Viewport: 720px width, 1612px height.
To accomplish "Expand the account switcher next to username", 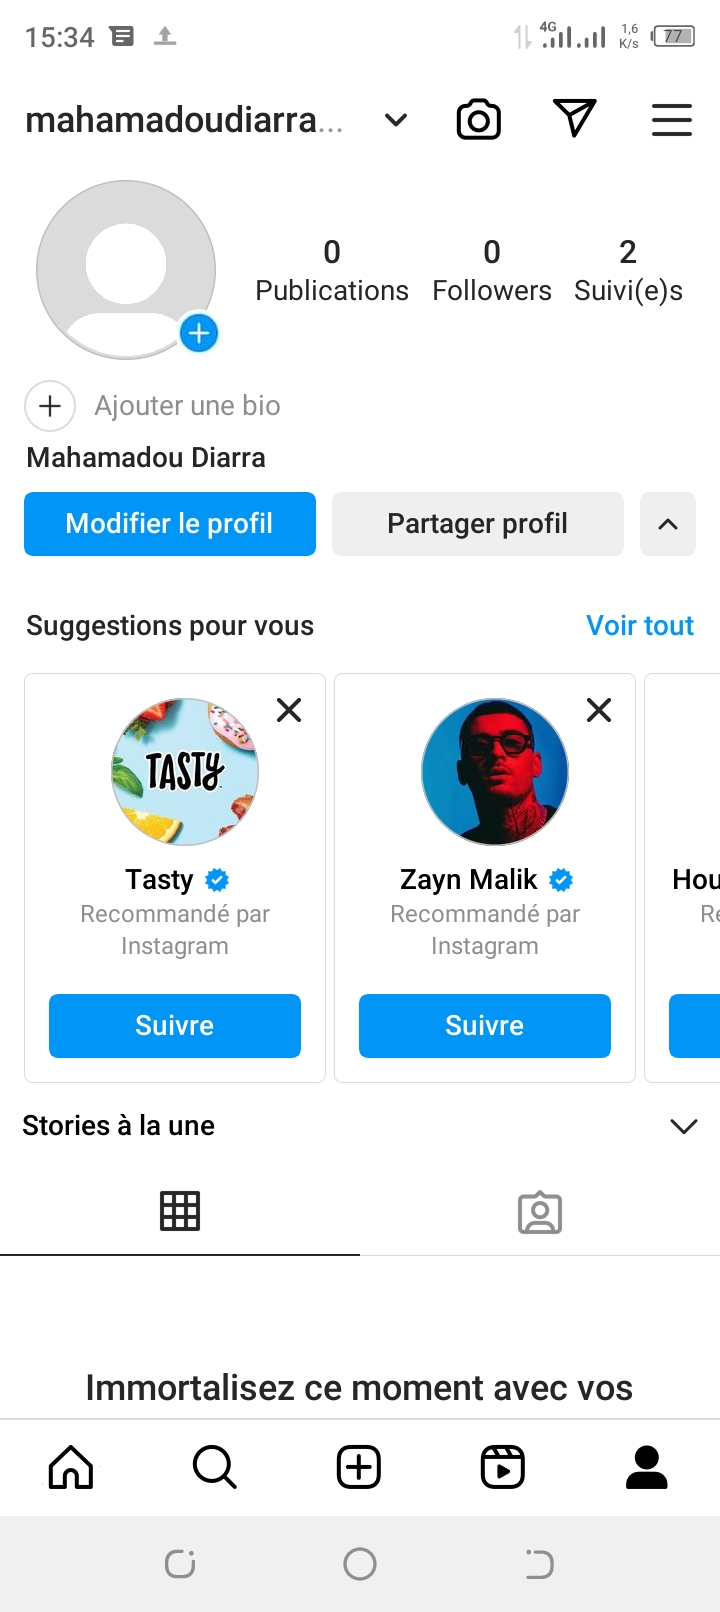I will pos(396,121).
